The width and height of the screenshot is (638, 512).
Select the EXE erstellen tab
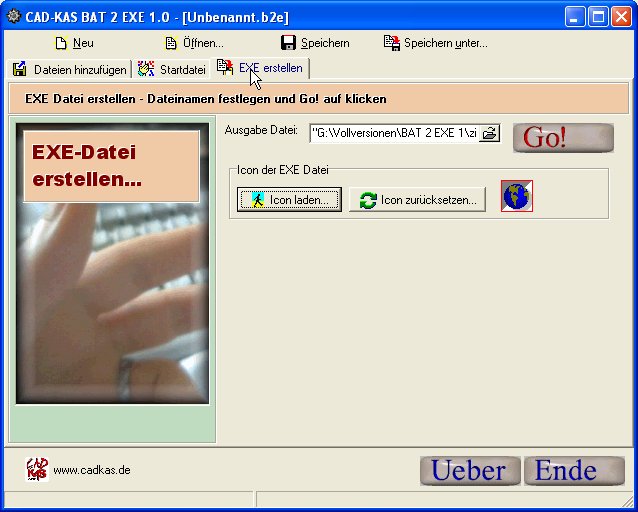262,68
